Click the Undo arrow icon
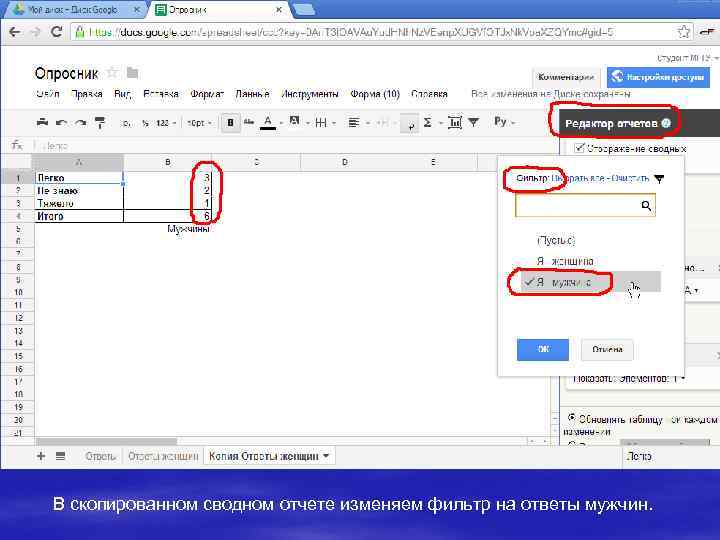This screenshot has width=720, height=540. point(62,123)
